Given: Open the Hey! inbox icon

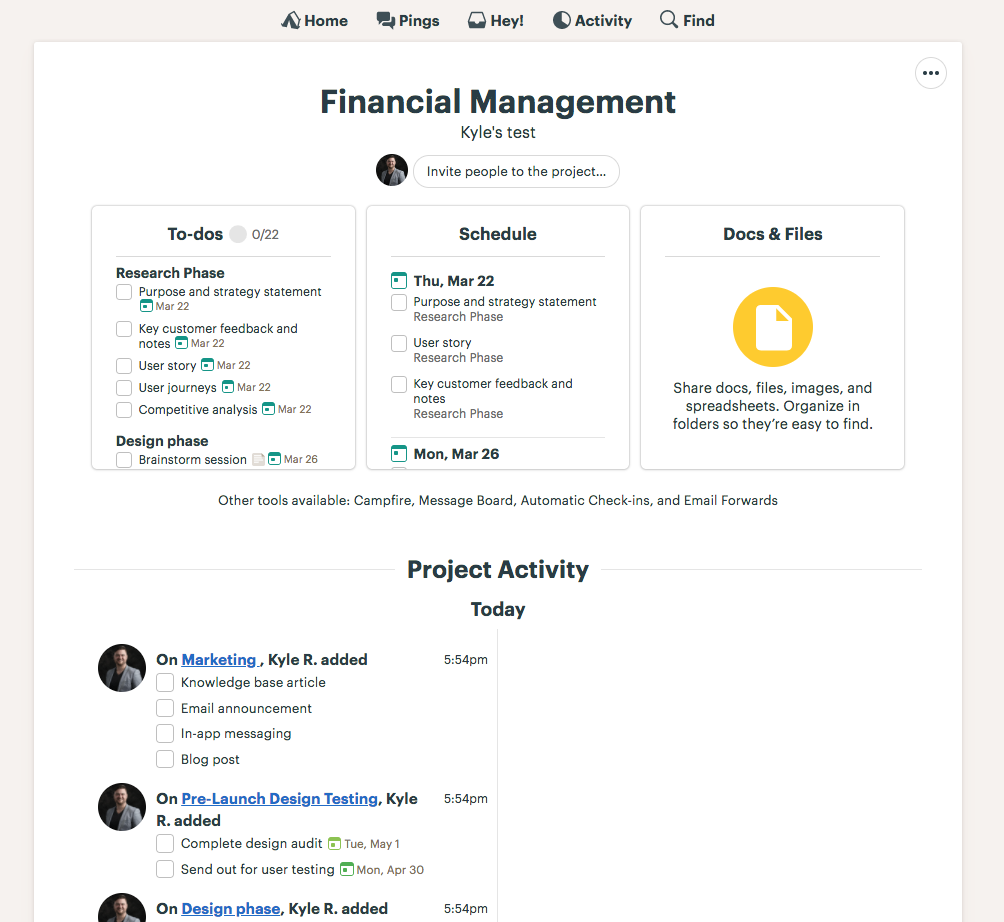Looking at the screenshot, I should click(477, 20).
